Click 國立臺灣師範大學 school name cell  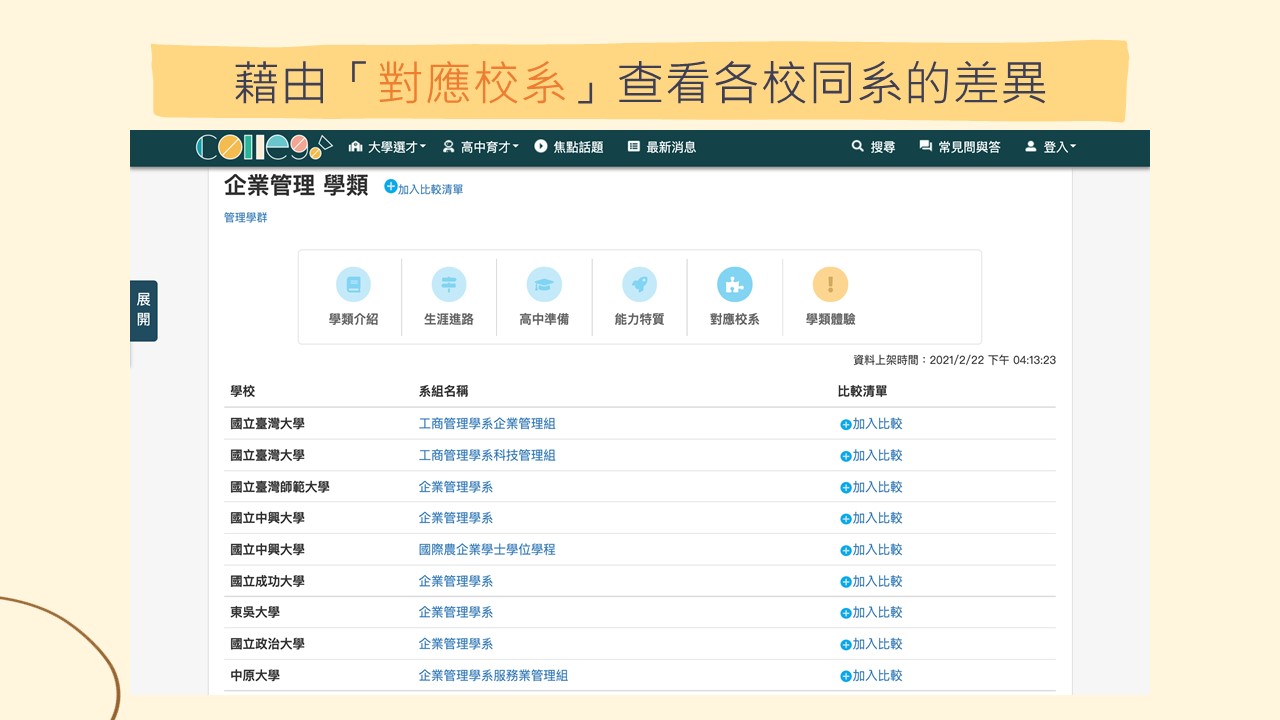click(x=280, y=487)
